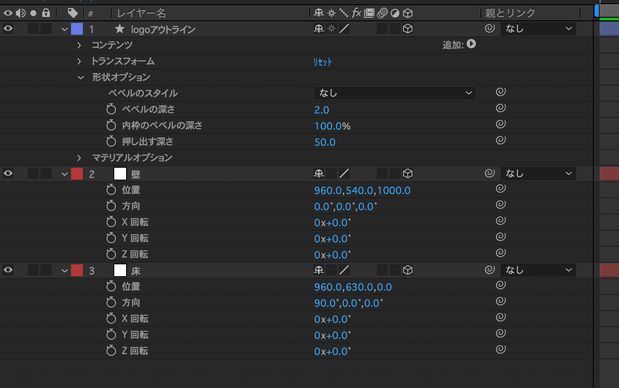Click the audio speaker column header icon
Viewport: 619px width, 388px height.
(x=21, y=13)
